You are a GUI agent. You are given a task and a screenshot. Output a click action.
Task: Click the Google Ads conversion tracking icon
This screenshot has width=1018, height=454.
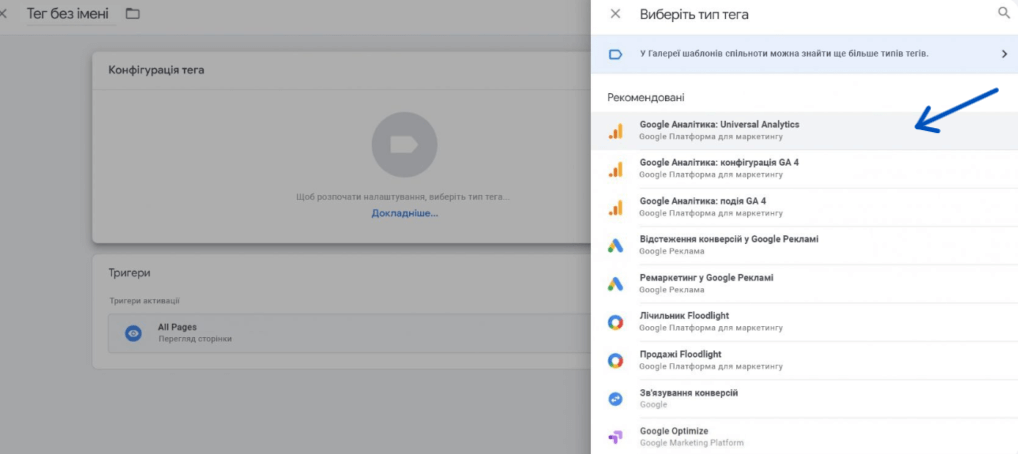click(615, 246)
